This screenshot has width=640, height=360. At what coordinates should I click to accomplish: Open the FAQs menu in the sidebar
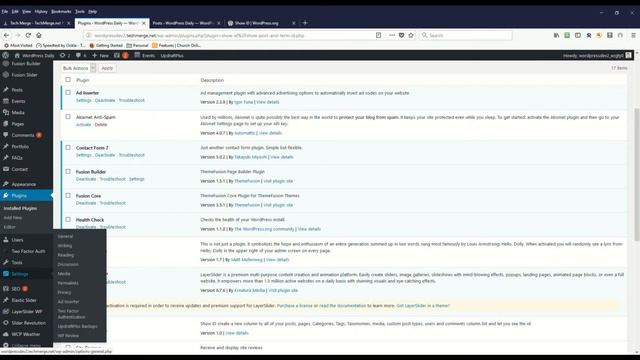(17, 158)
